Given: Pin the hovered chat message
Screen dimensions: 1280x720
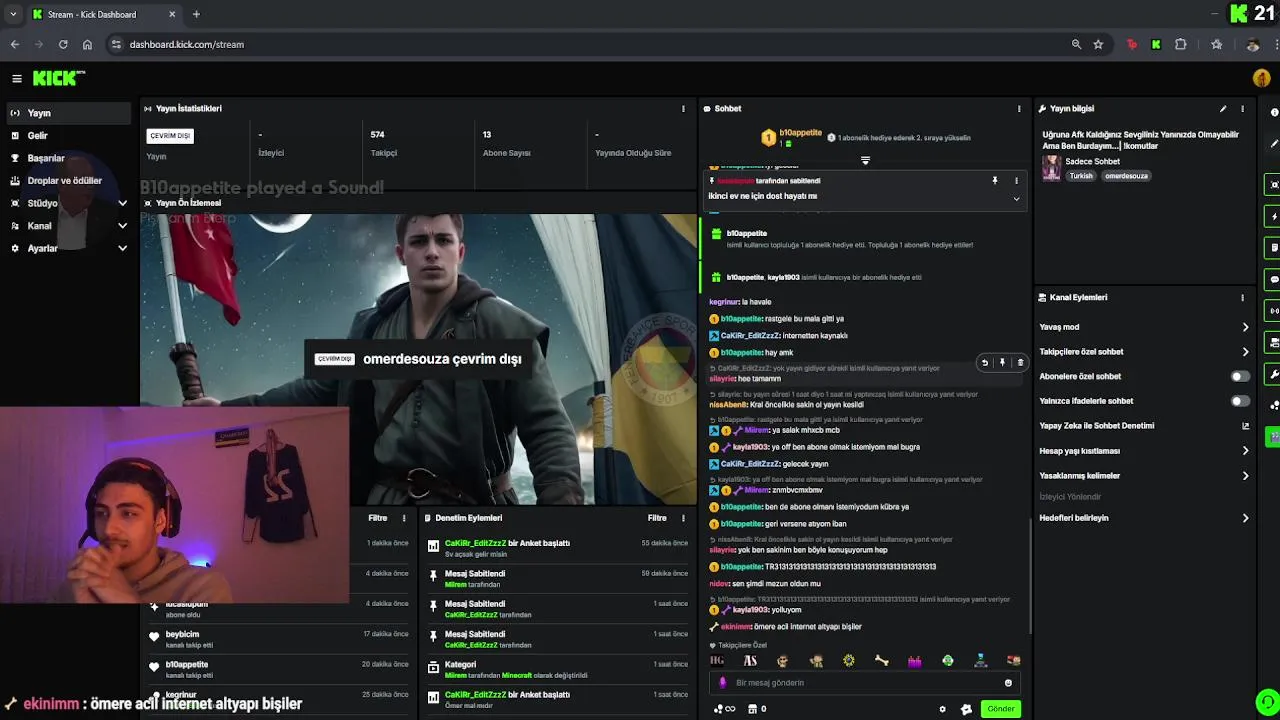Looking at the screenshot, I should pos(1002,362).
